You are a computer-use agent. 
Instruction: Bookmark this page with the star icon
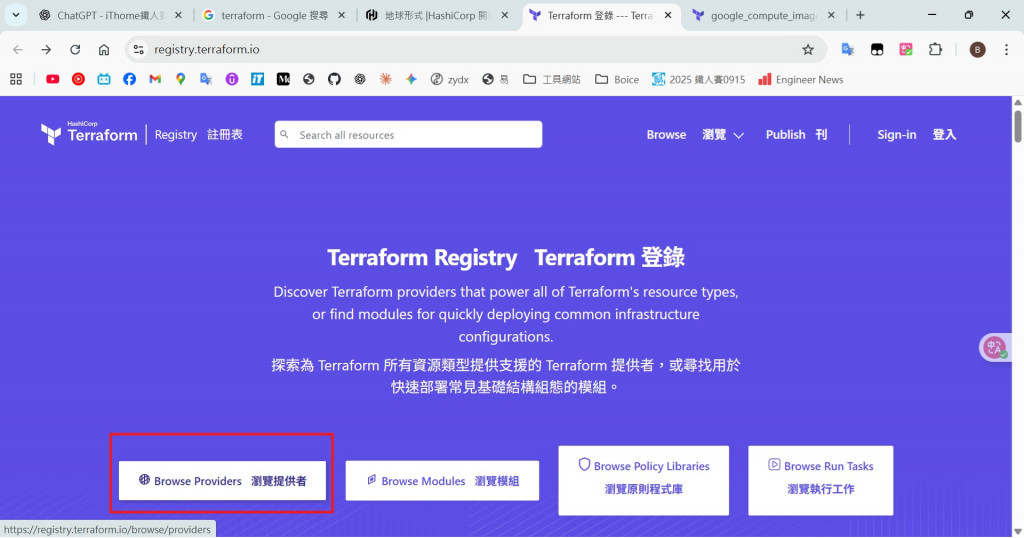(808, 50)
